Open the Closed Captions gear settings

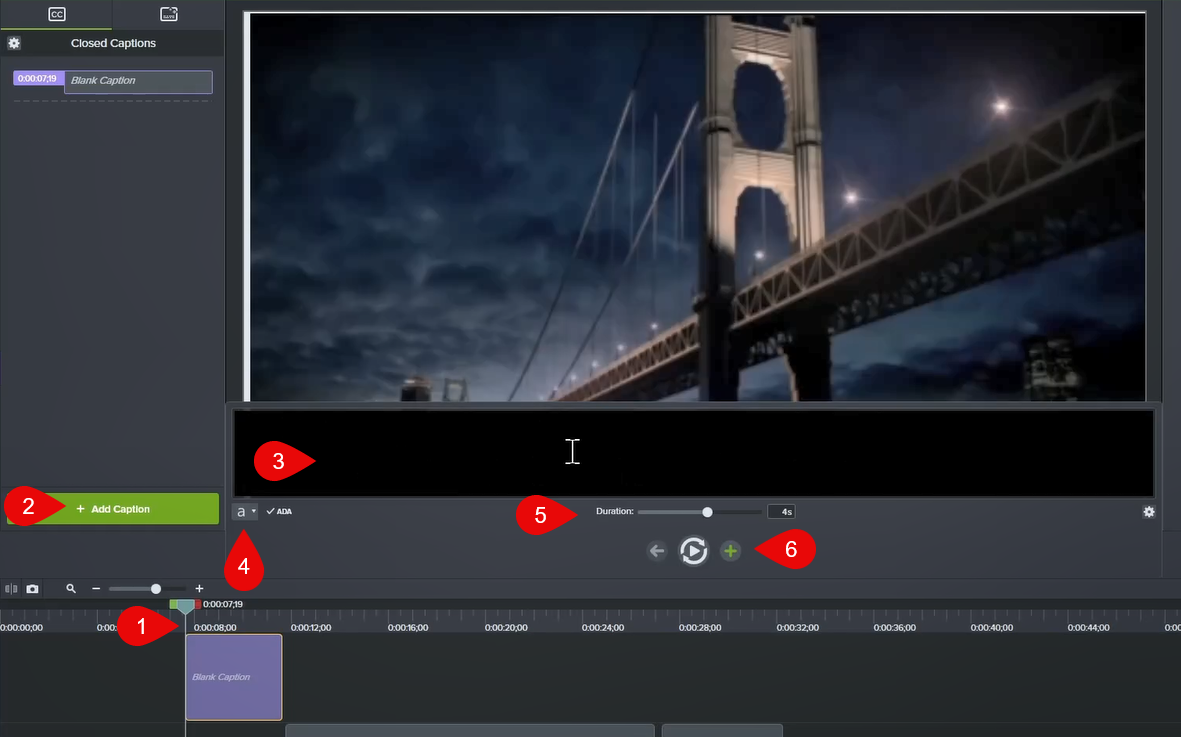(x=14, y=43)
